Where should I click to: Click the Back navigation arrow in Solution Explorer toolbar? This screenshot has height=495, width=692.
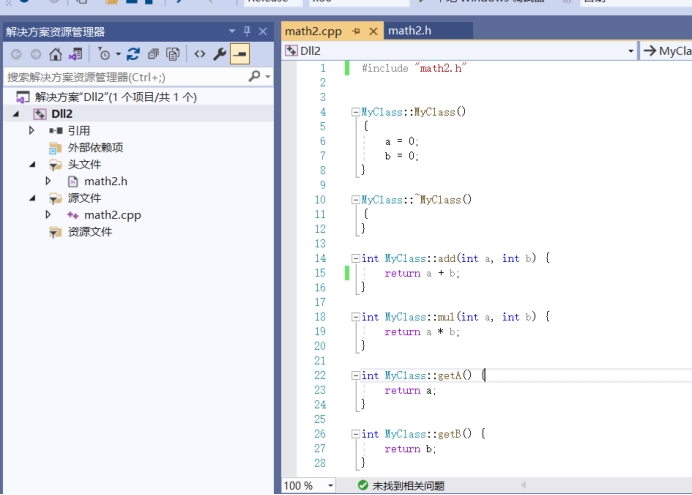[x=16, y=54]
